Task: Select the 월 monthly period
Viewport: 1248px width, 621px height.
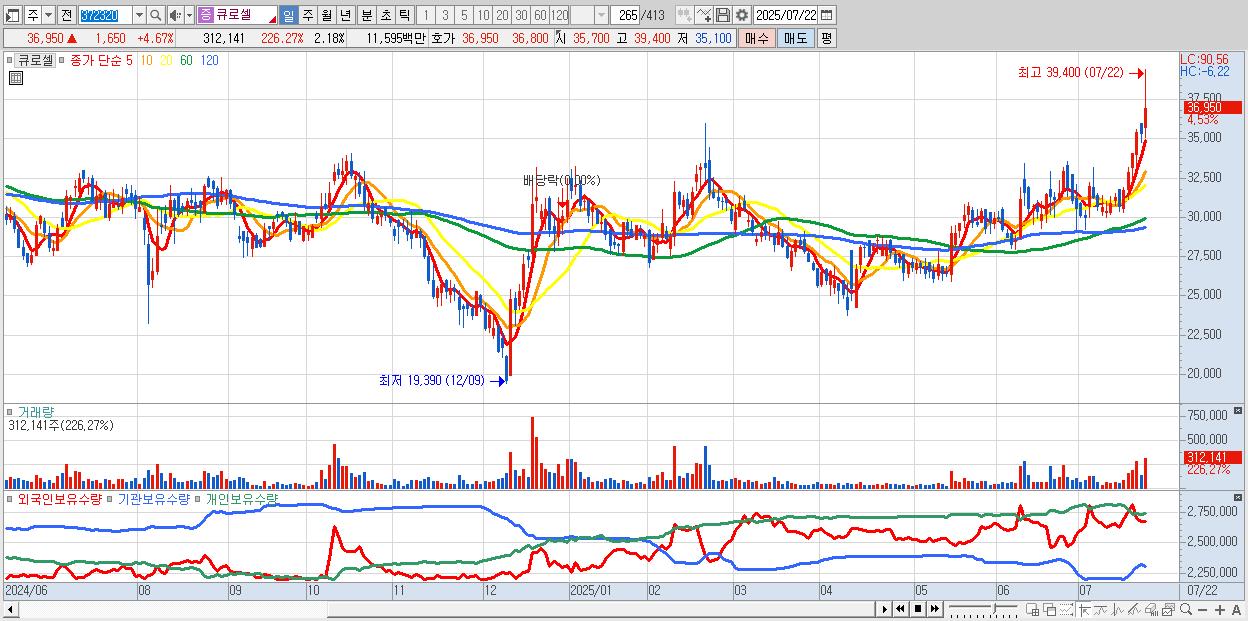Action: coord(326,15)
